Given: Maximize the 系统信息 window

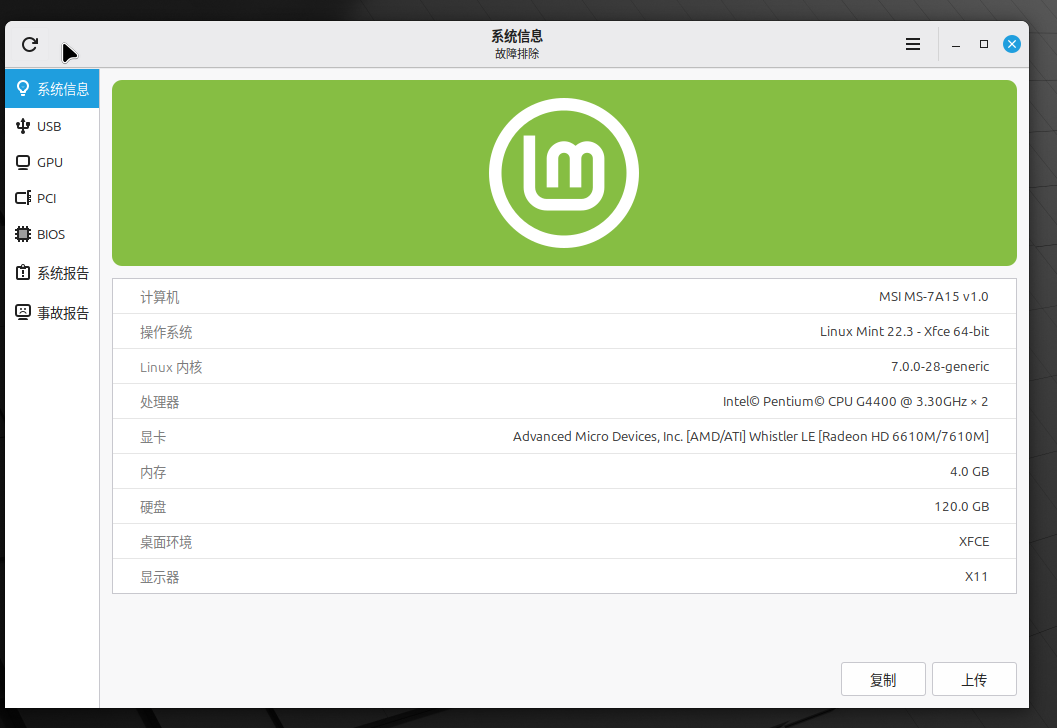Looking at the screenshot, I should pyautogui.click(x=984, y=44).
